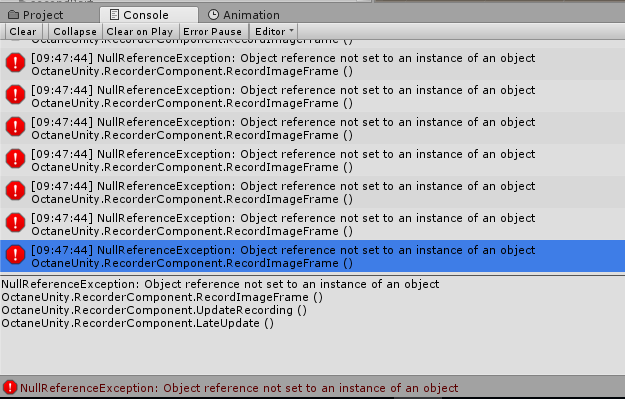Click the LateUpdate stack trace line
Image resolution: width=625 pixels, height=399 pixels.
(x=138, y=323)
